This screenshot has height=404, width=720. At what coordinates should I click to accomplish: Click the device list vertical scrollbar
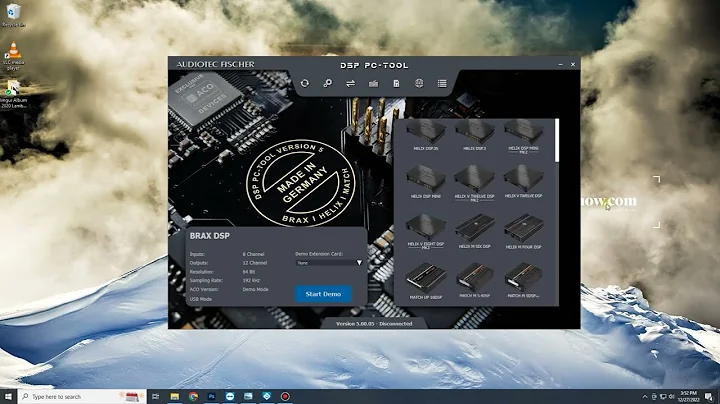tap(557, 140)
